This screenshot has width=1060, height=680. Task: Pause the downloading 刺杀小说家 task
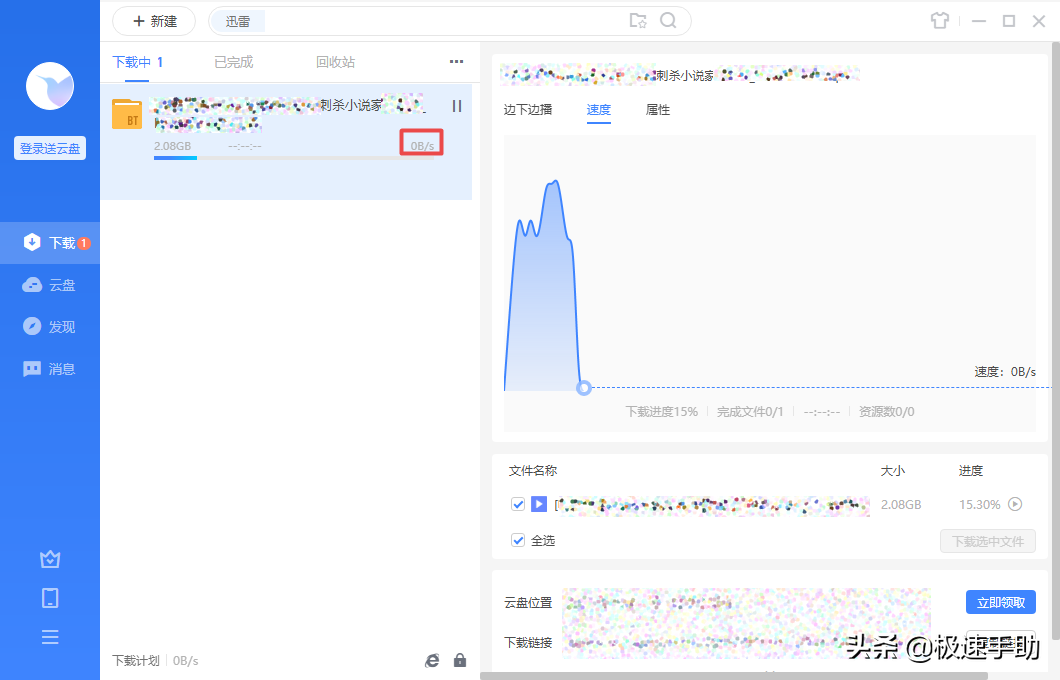(456, 106)
